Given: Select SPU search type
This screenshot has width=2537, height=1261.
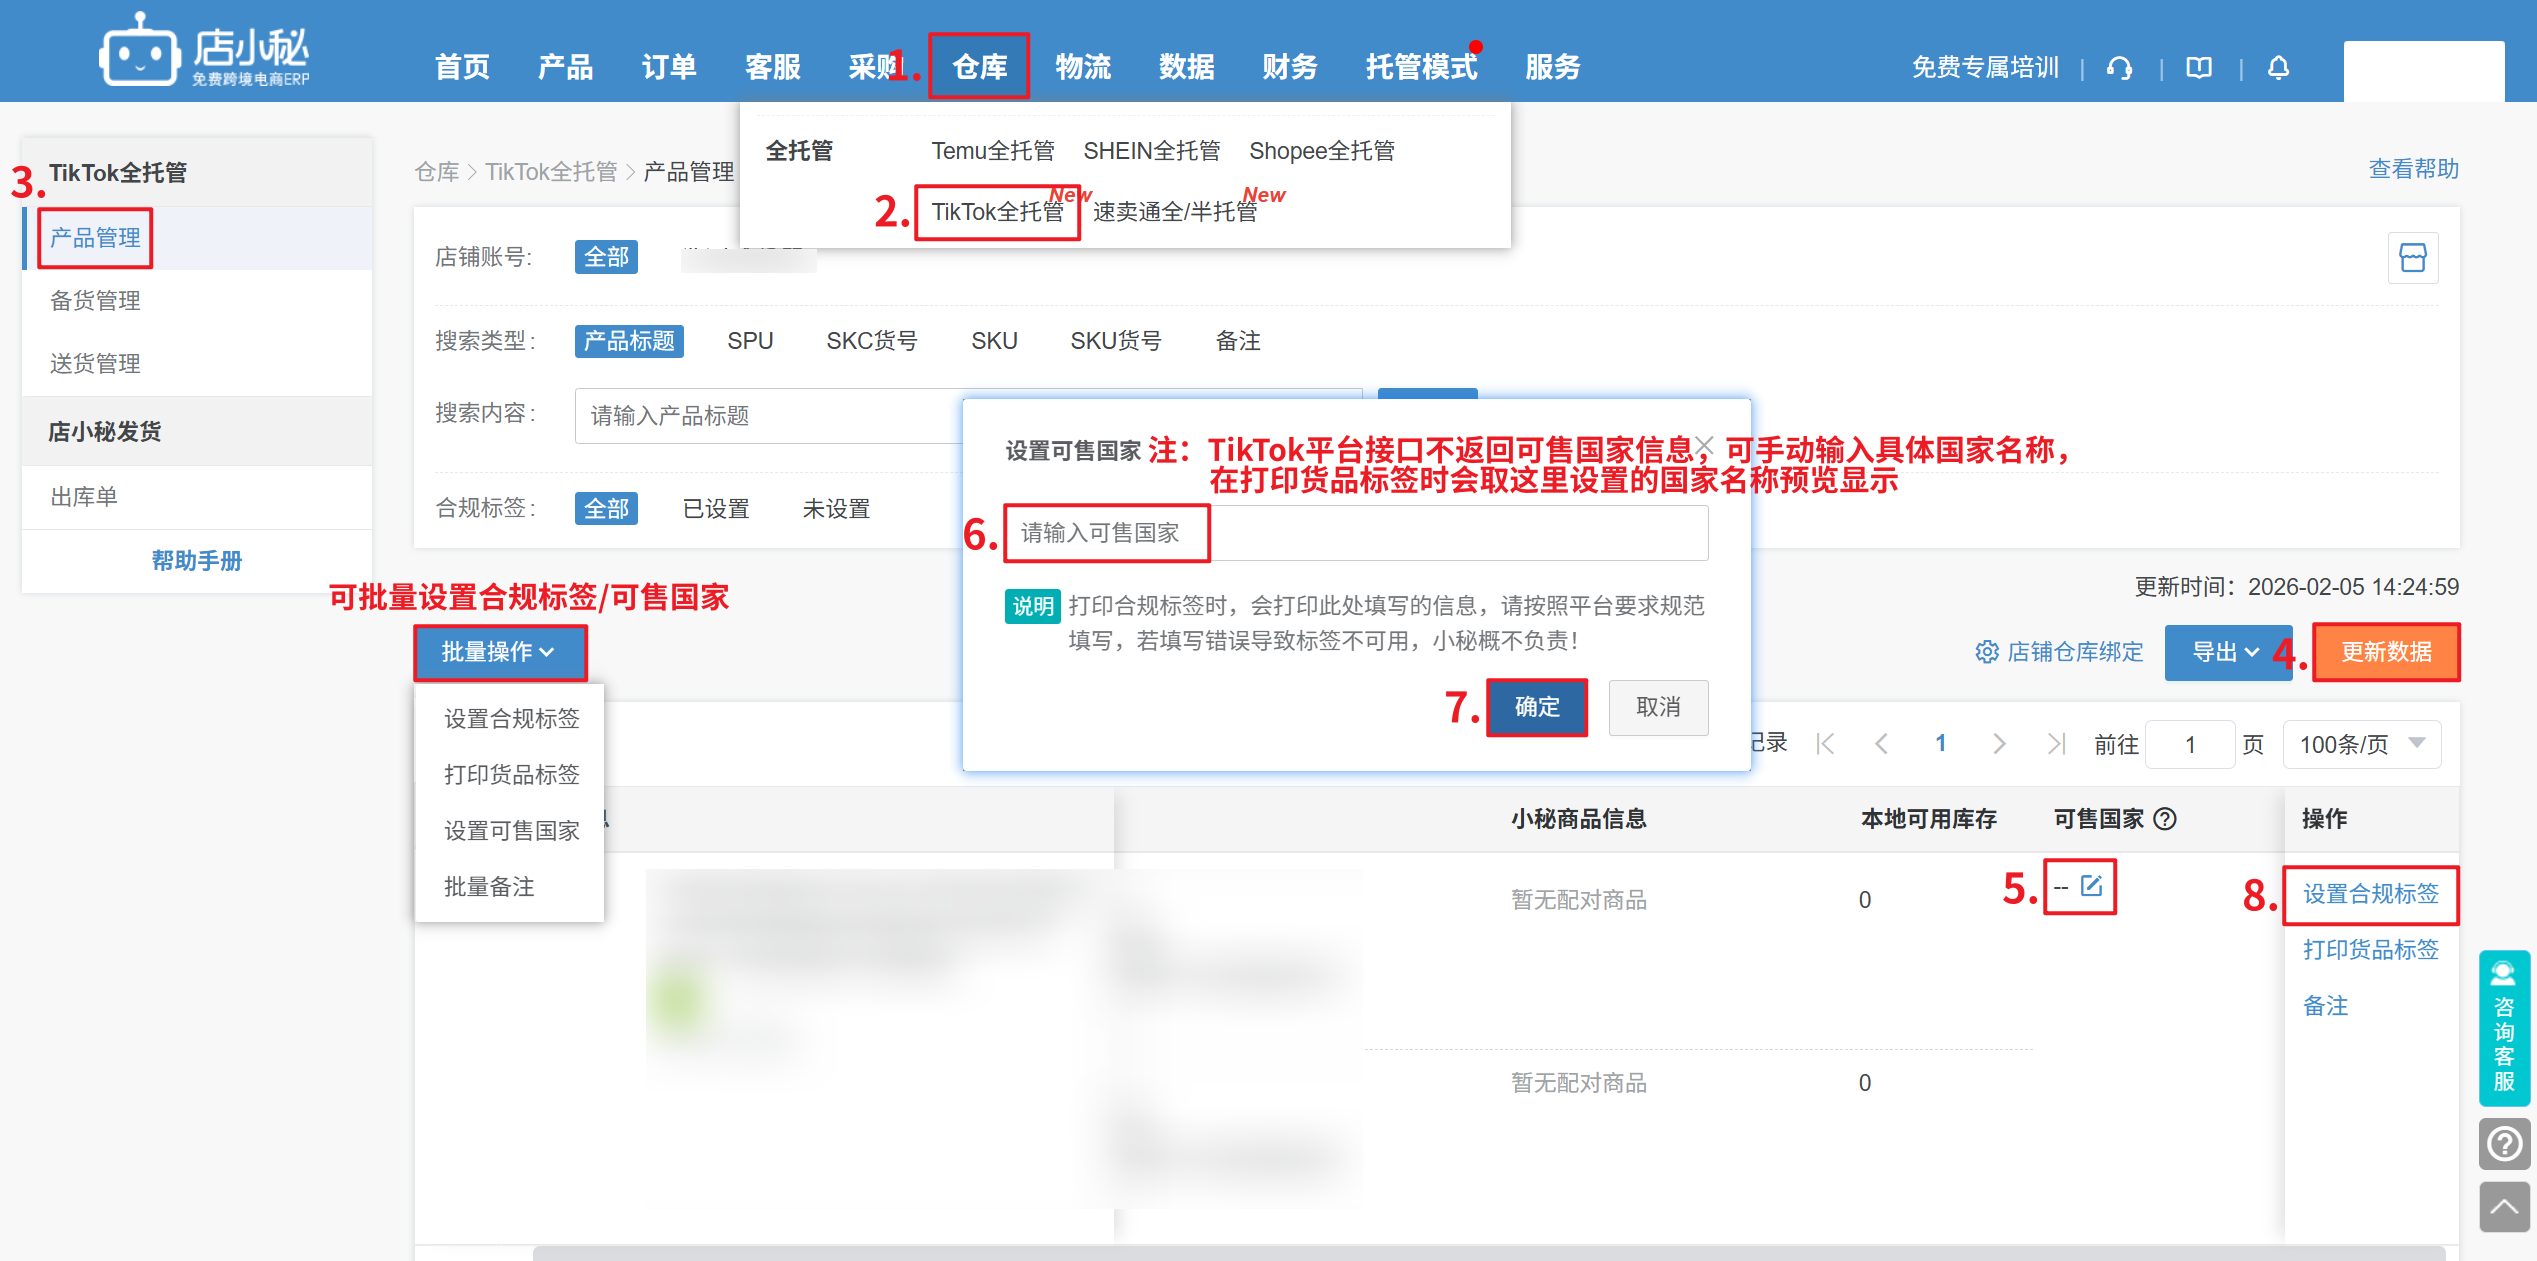Looking at the screenshot, I should 750,341.
